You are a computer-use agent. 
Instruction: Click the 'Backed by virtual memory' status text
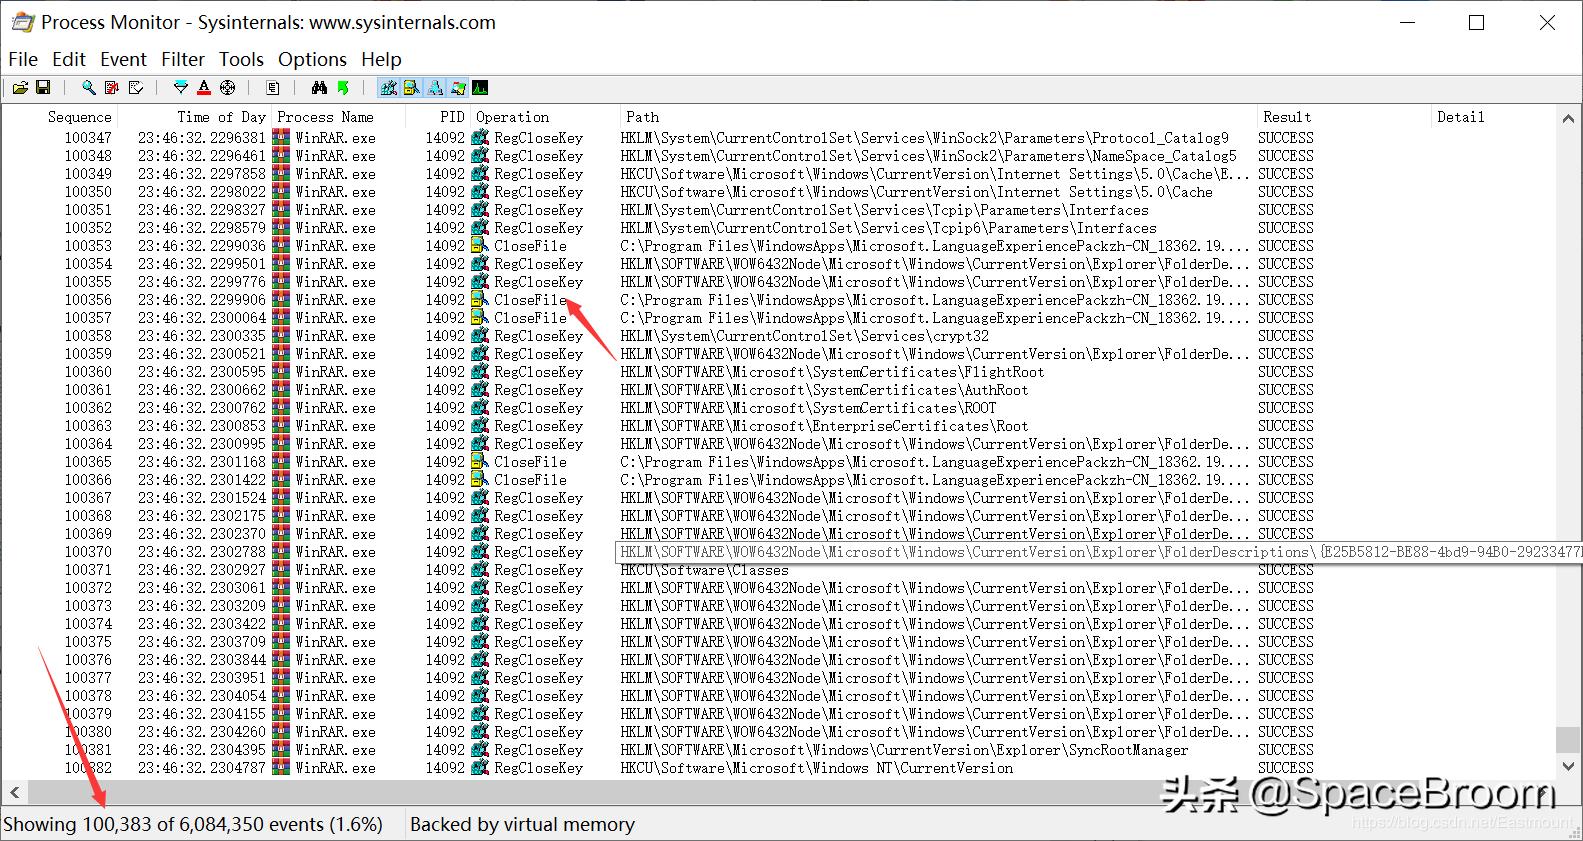point(523,825)
